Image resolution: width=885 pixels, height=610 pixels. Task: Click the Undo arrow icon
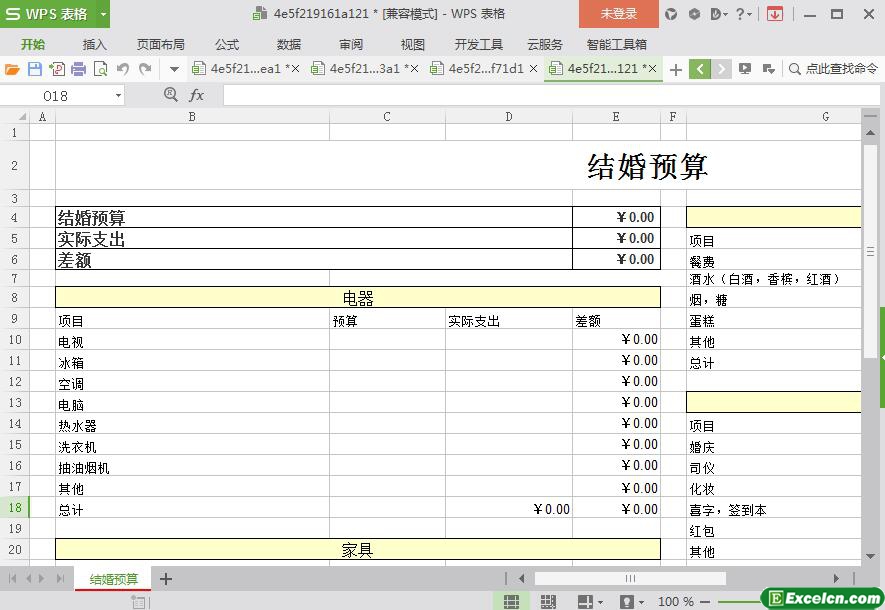tap(123, 69)
